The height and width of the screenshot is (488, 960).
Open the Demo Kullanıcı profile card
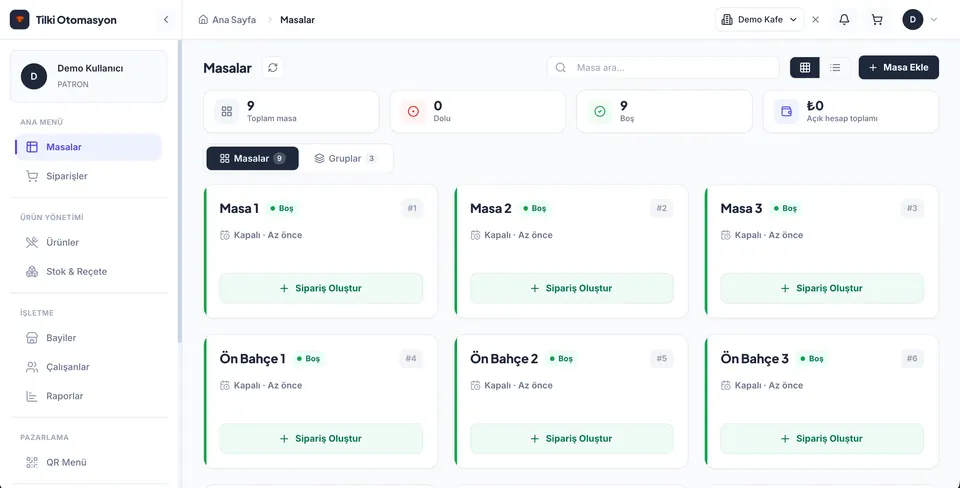pyautogui.click(x=89, y=76)
